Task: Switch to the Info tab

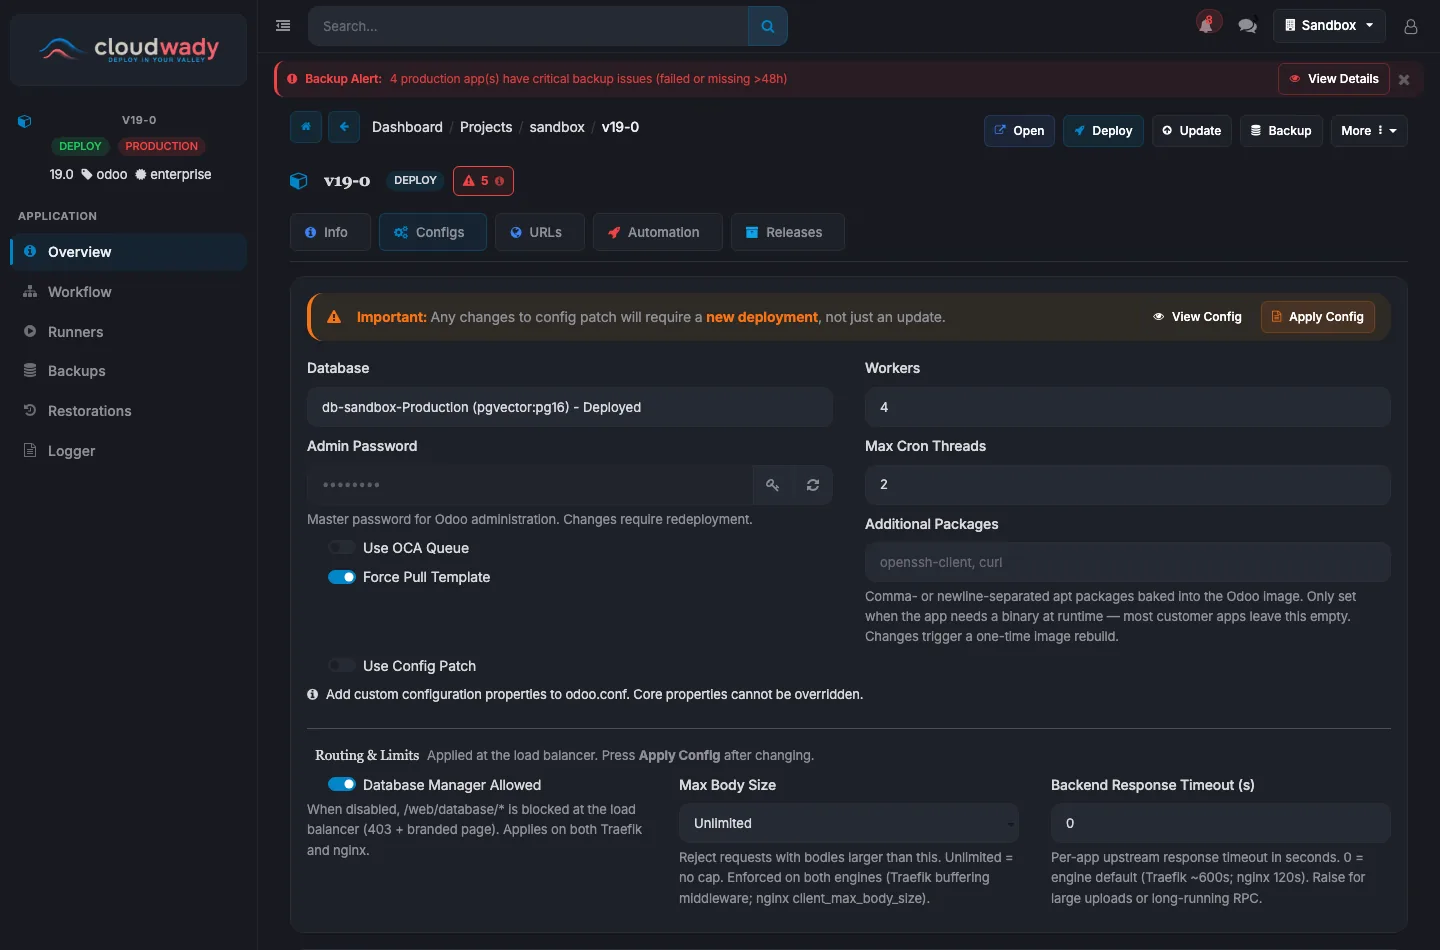Action: [330, 232]
